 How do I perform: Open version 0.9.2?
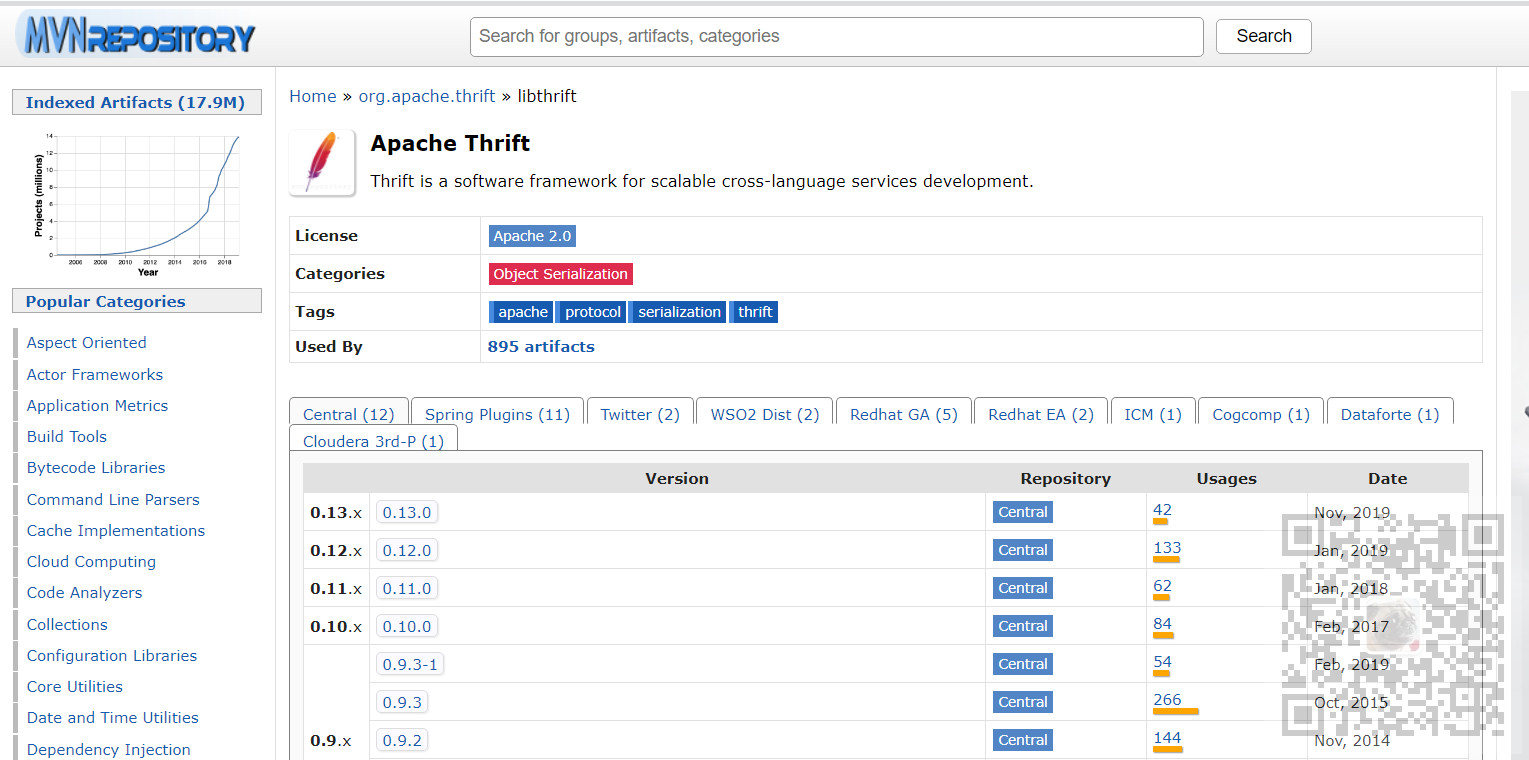click(x=402, y=740)
